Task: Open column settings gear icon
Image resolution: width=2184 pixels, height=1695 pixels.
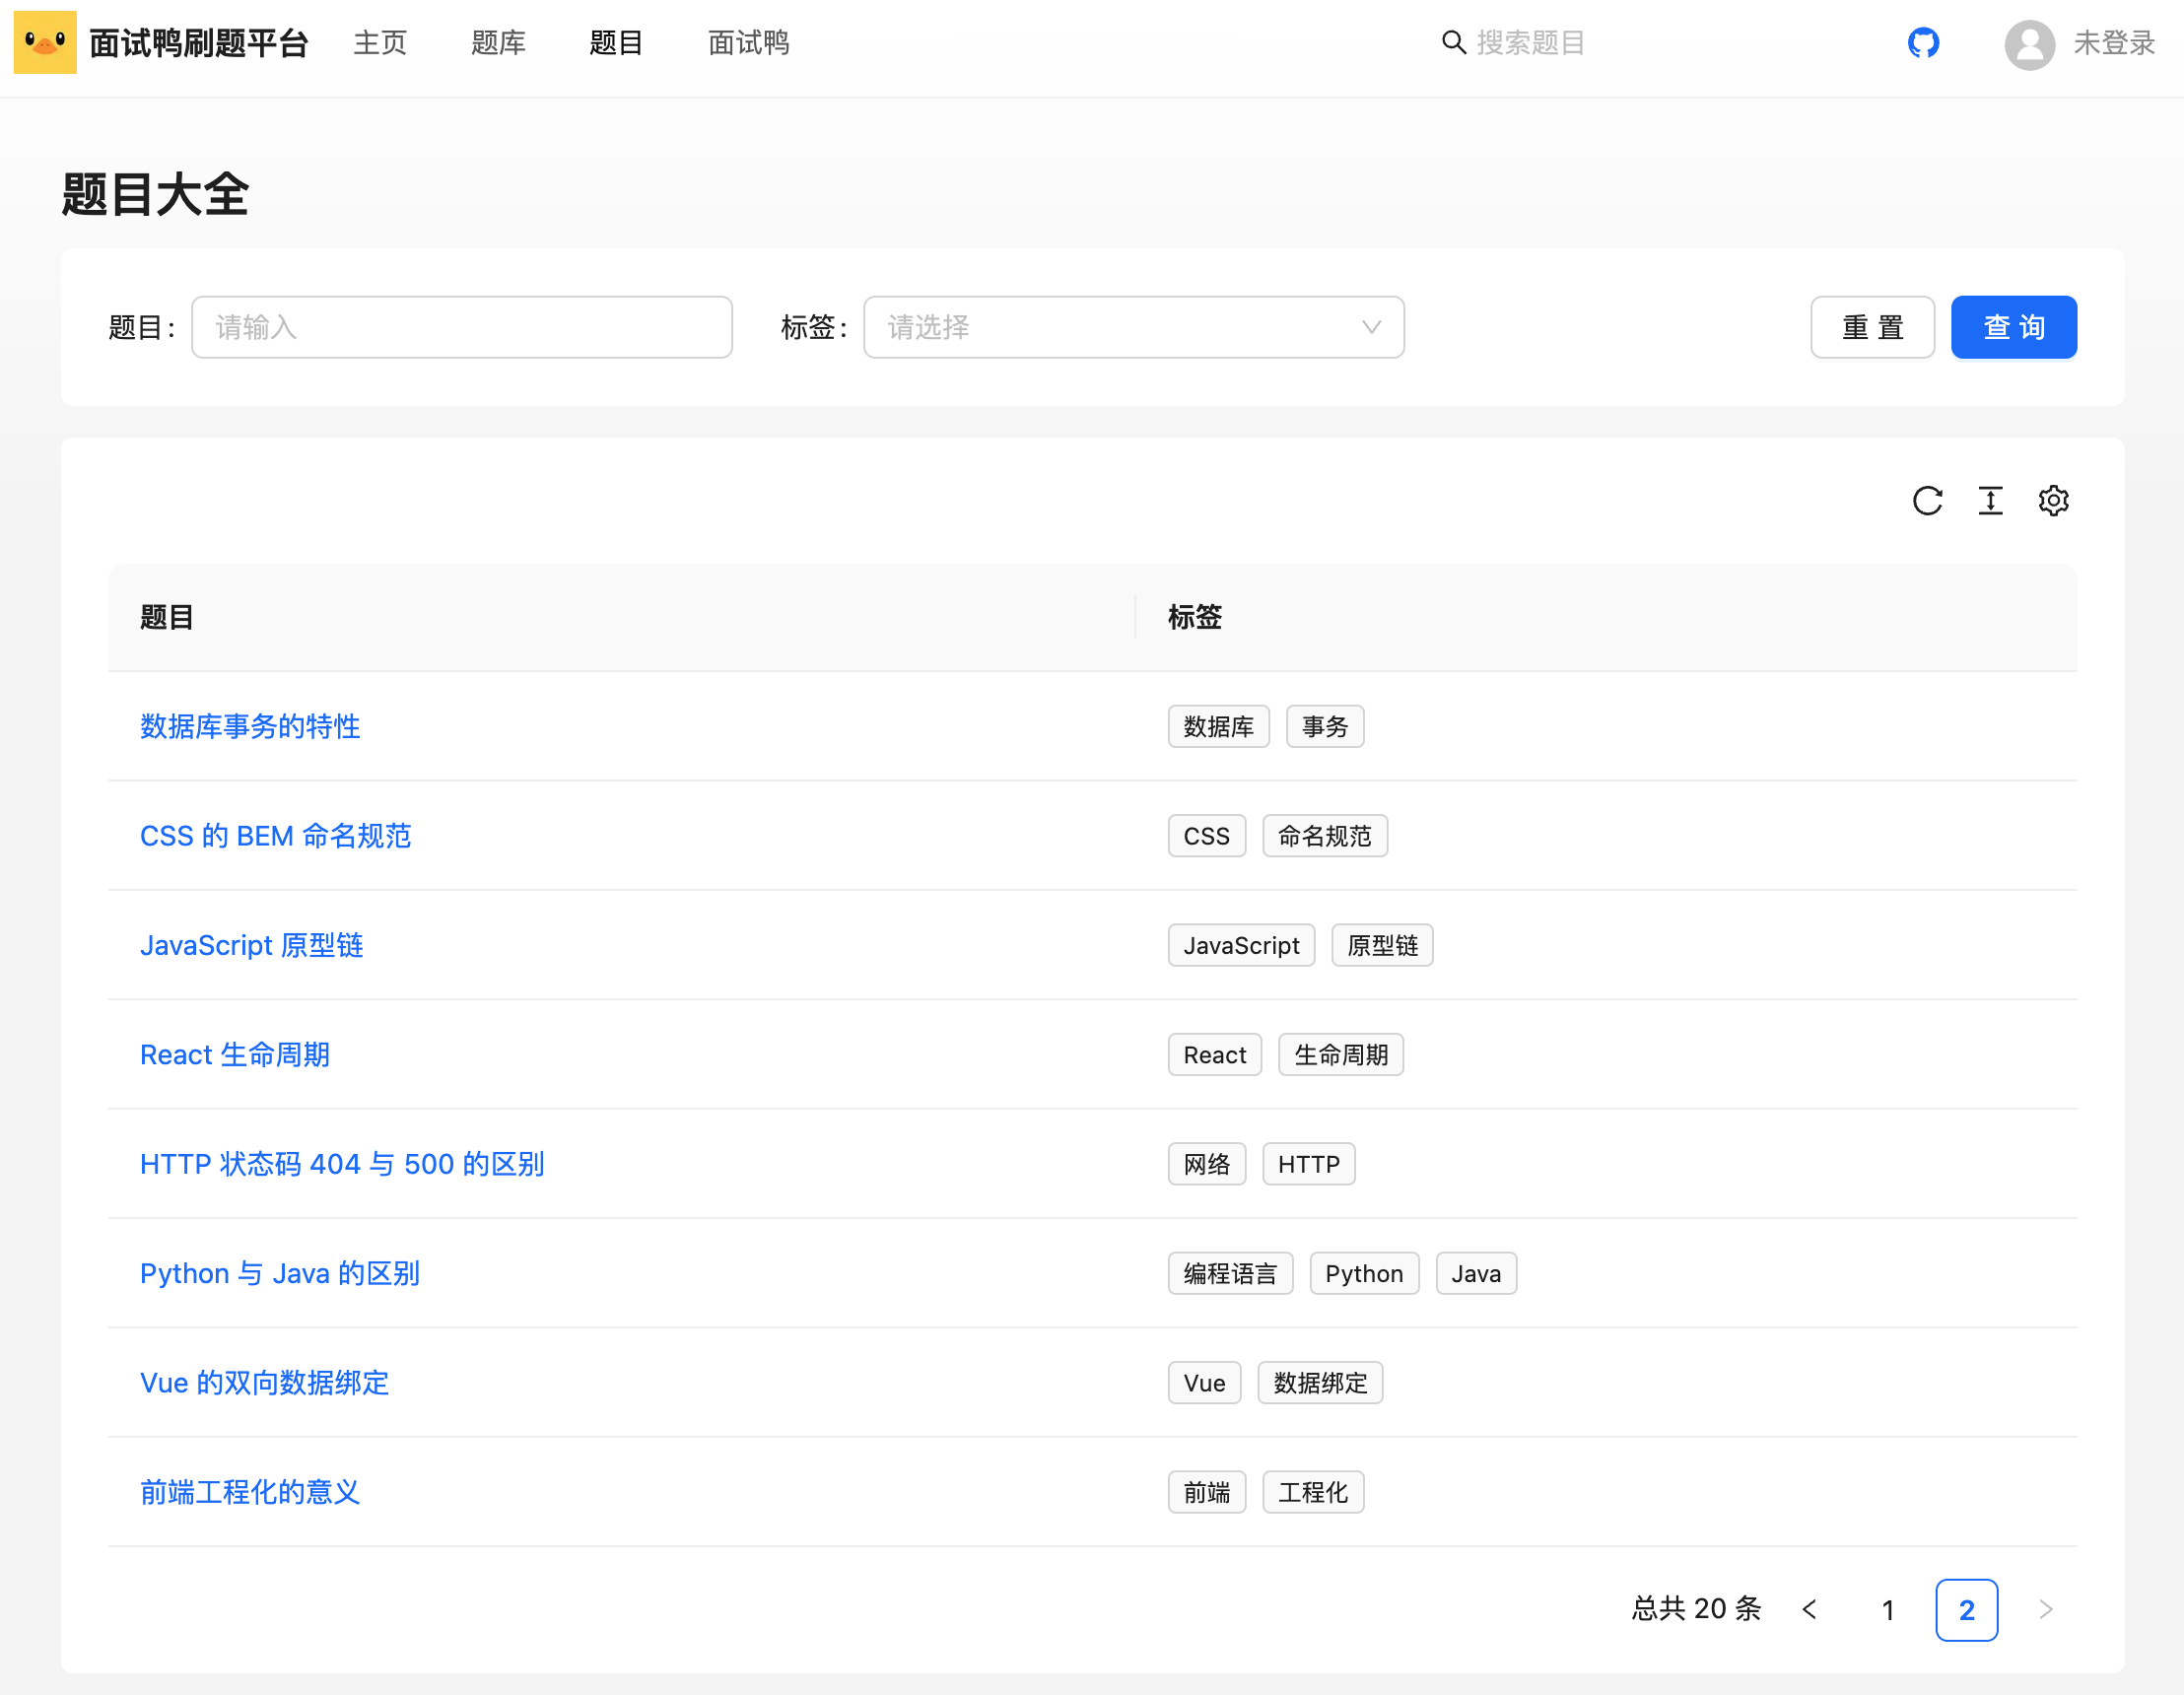Action: click(x=2053, y=501)
